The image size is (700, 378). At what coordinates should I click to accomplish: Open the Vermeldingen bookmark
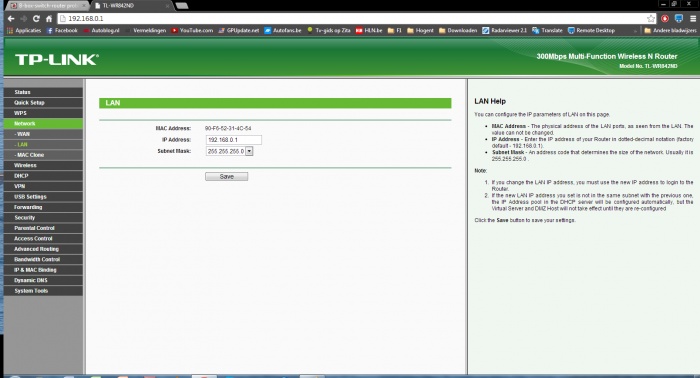click(146, 30)
